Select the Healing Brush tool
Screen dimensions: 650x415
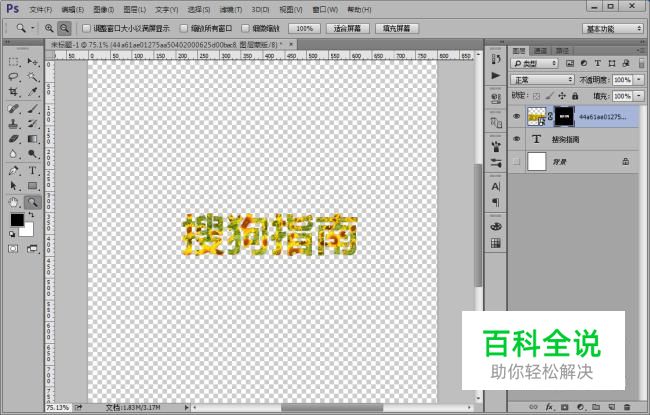tap(13, 109)
